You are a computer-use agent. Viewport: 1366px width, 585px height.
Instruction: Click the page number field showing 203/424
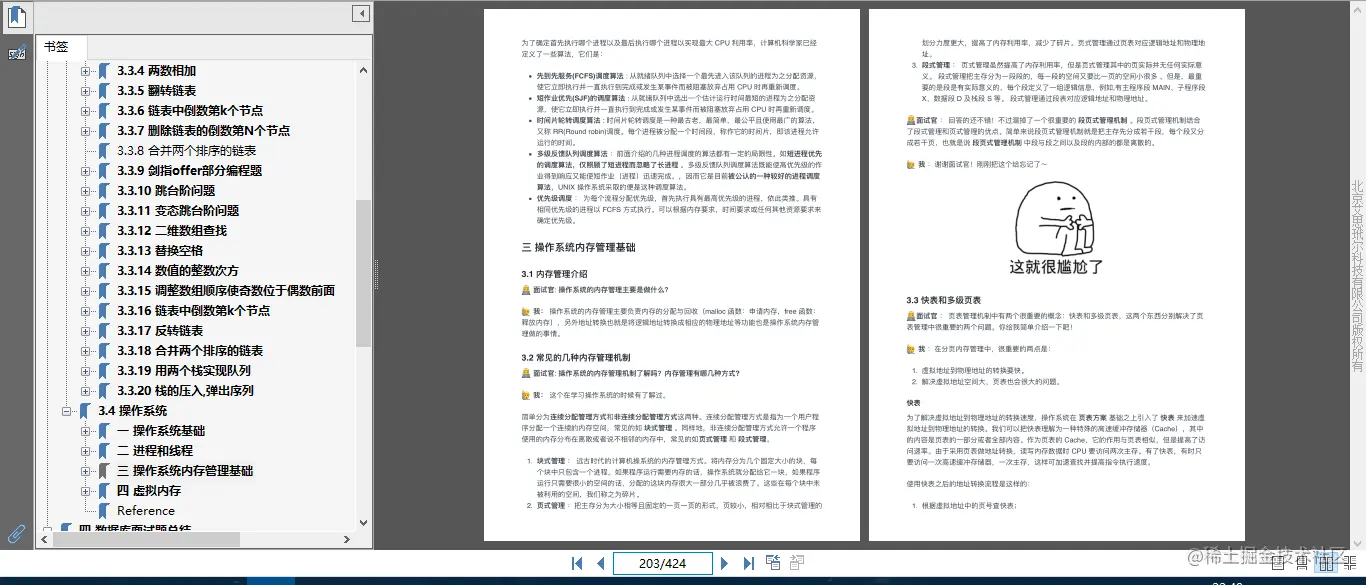[662, 564]
